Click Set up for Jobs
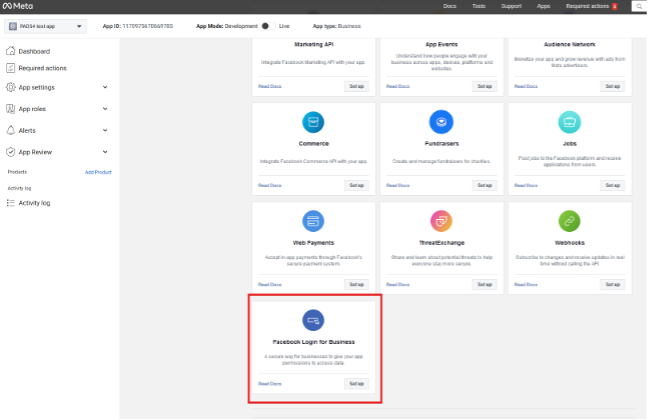The width and height of the screenshot is (648, 420). coord(612,186)
